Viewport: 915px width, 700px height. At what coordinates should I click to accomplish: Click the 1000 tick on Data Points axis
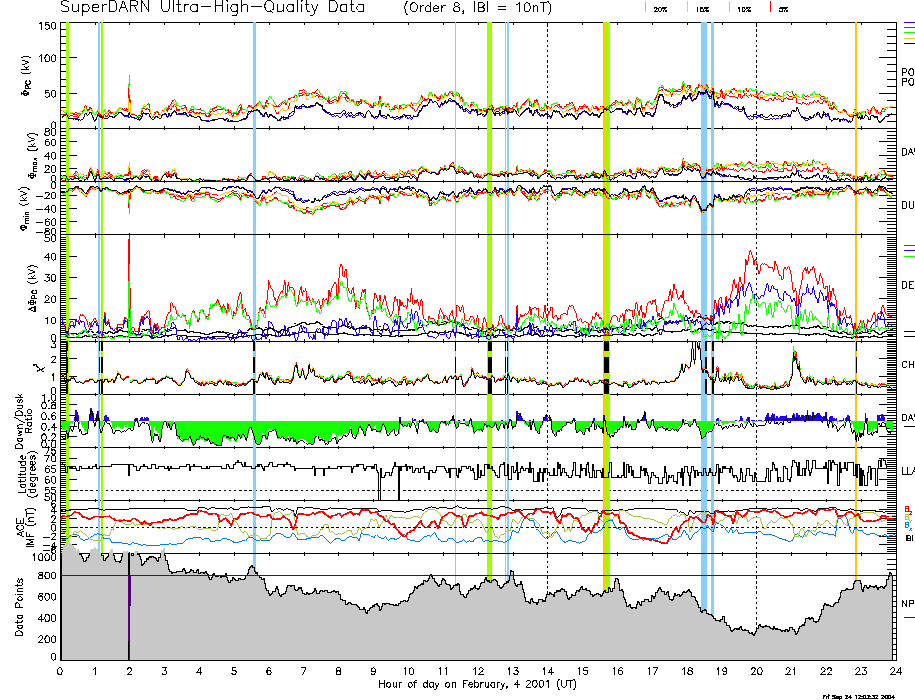pyautogui.click(x=45, y=558)
